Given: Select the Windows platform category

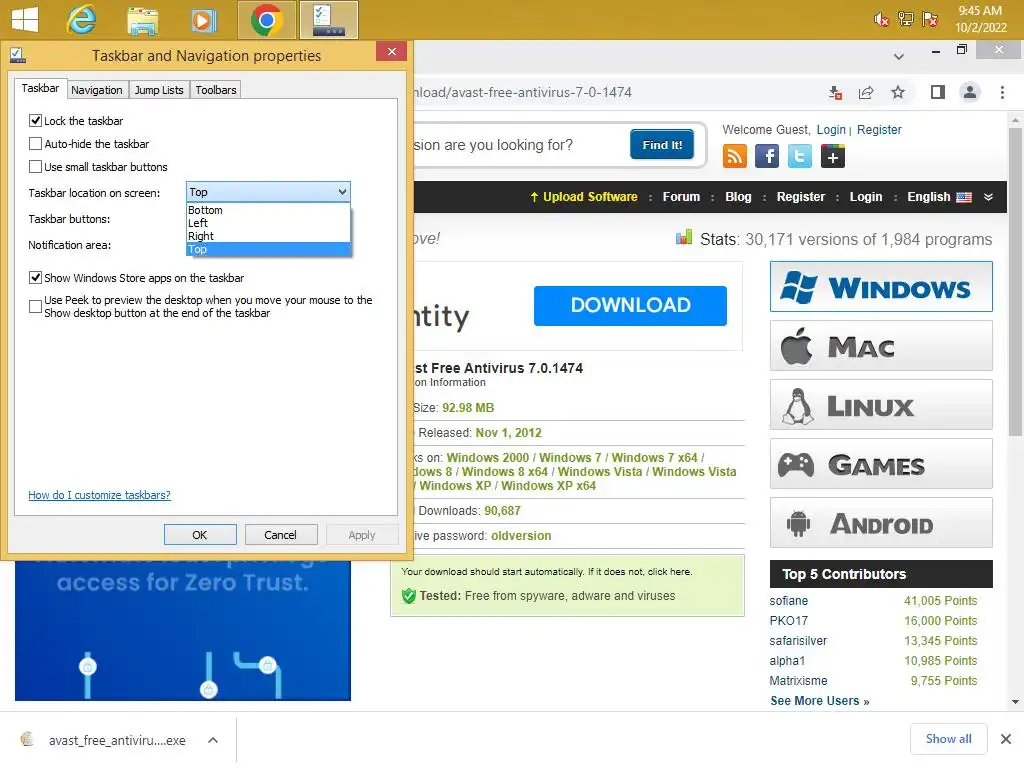Looking at the screenshot, I should 881,287.
